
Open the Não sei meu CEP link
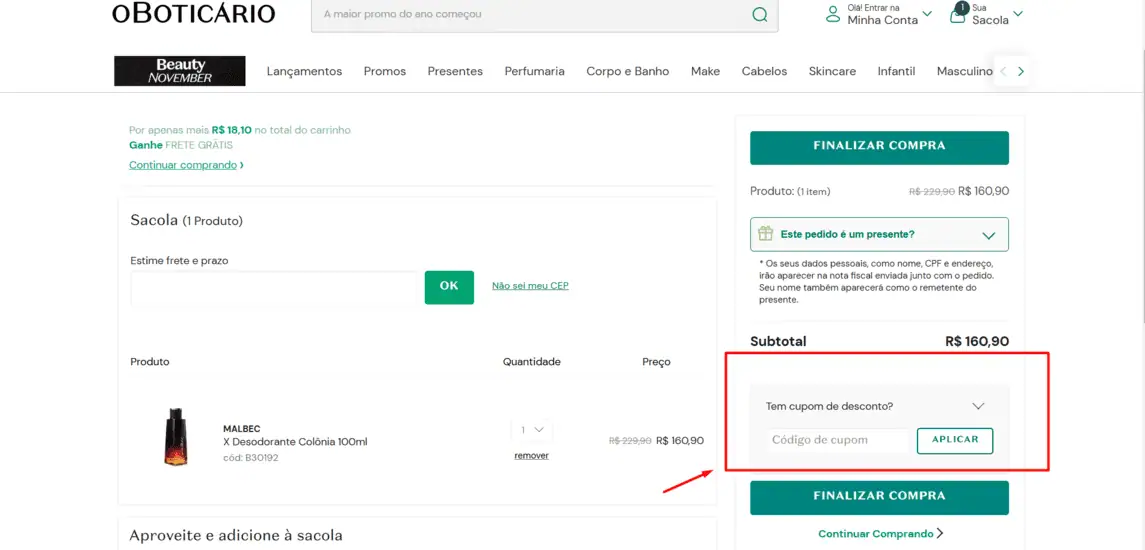coord(530,286)
